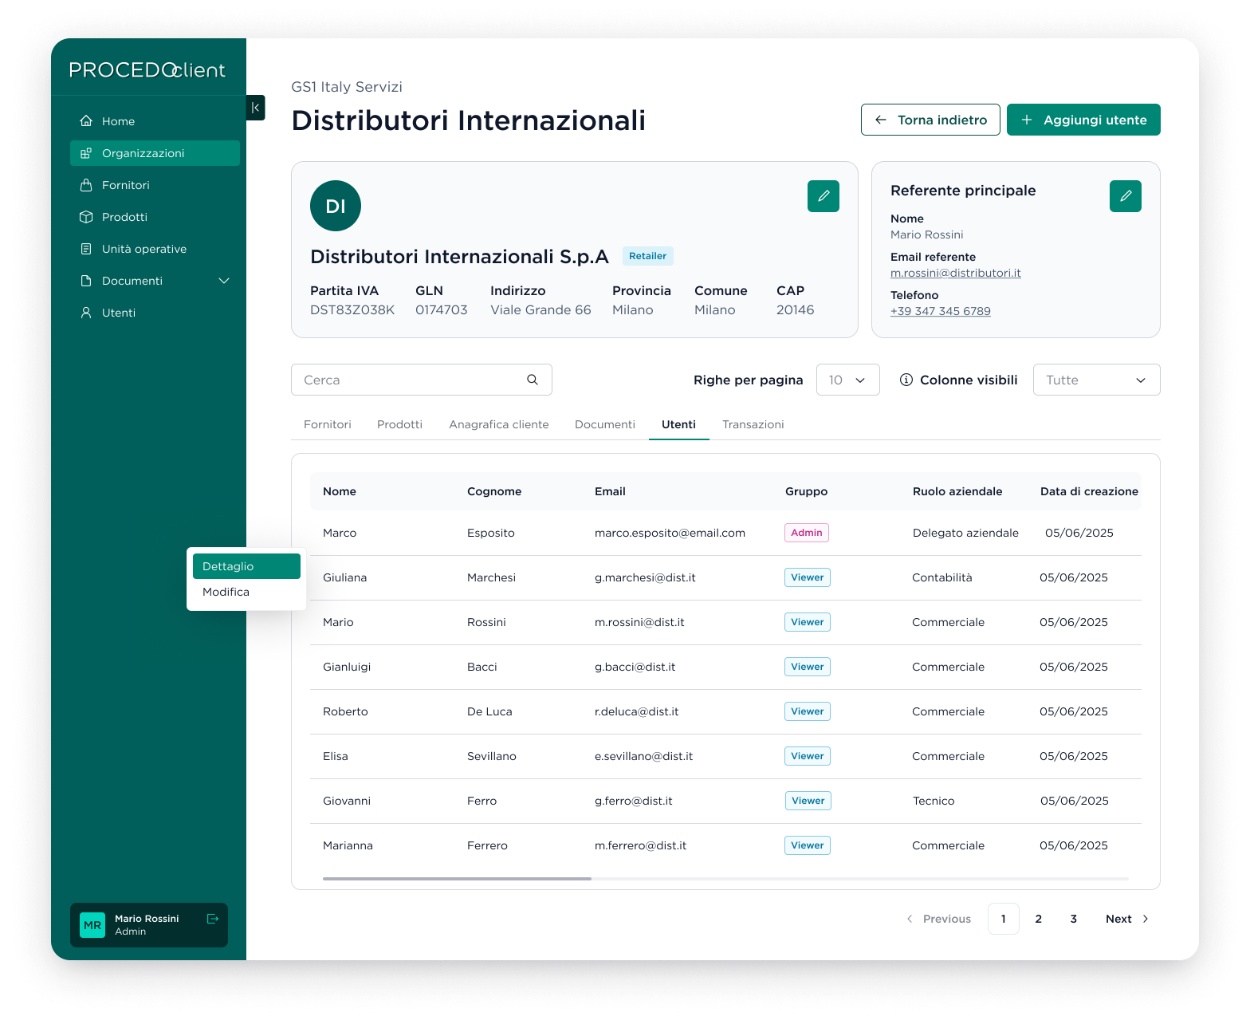Image resolution: width=1250 pixels, height=1024 pixels.
Task: Open Home in the sidebar
Action: 155,121
